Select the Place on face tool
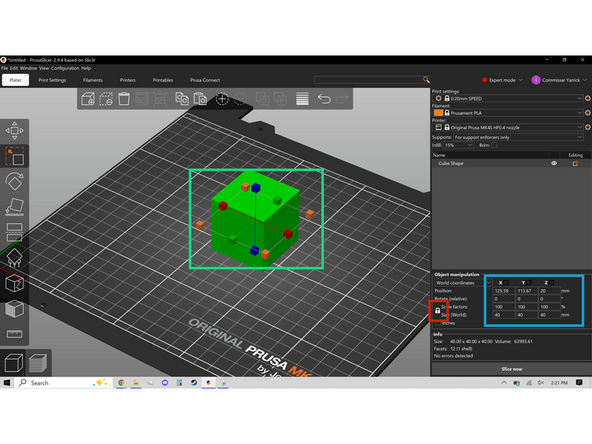 pos(14,207)
